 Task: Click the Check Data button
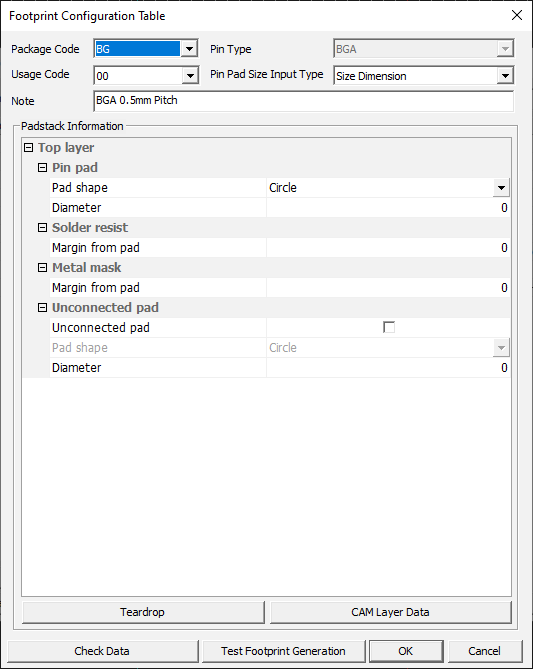[x=103, y=651]
